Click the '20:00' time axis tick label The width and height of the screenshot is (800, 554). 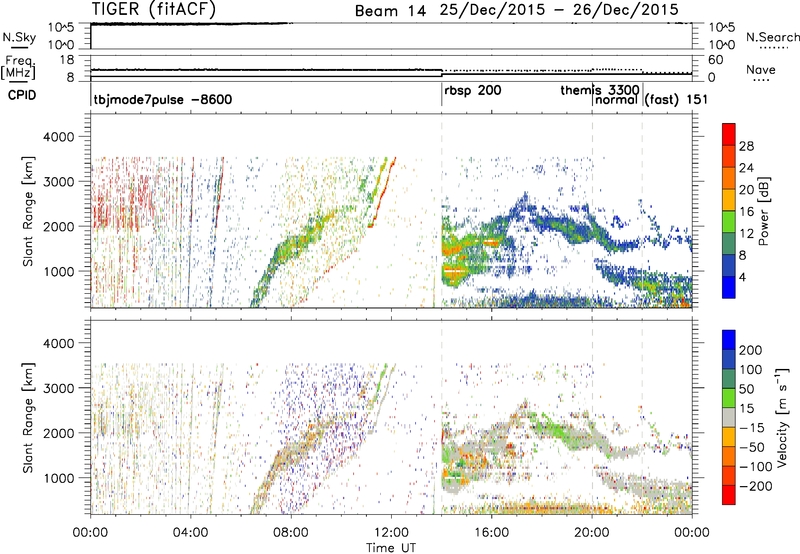pos(592,533)
